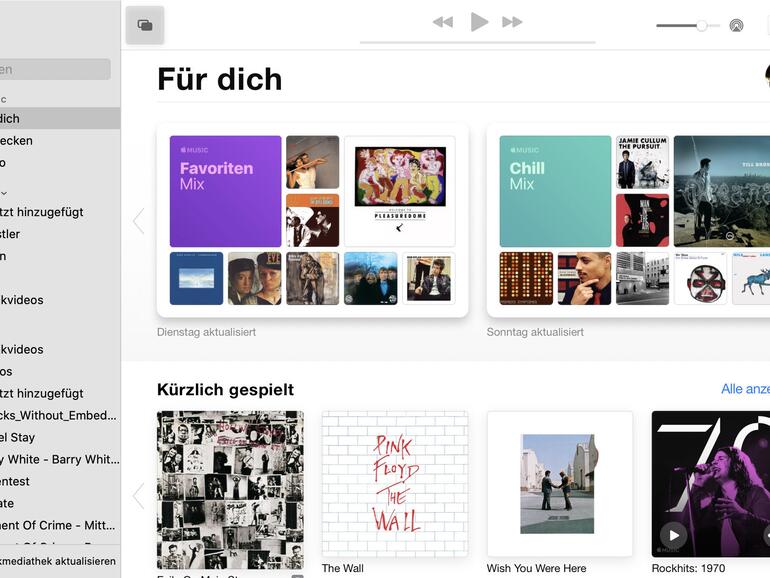Viewport: 770px width, 578px height.
Task: Collapse the sidebar section chevron
Action: [x=4, y=193]
